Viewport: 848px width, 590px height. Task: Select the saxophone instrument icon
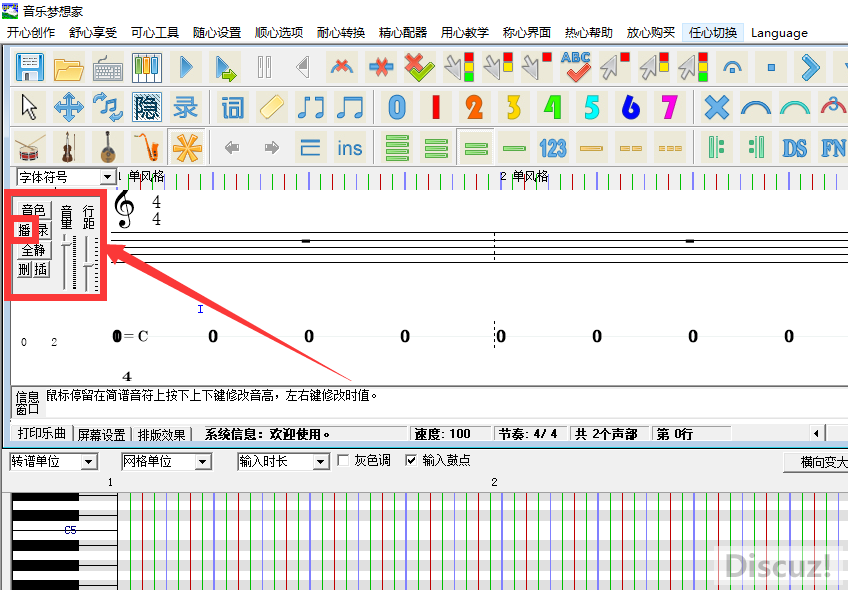147,147
